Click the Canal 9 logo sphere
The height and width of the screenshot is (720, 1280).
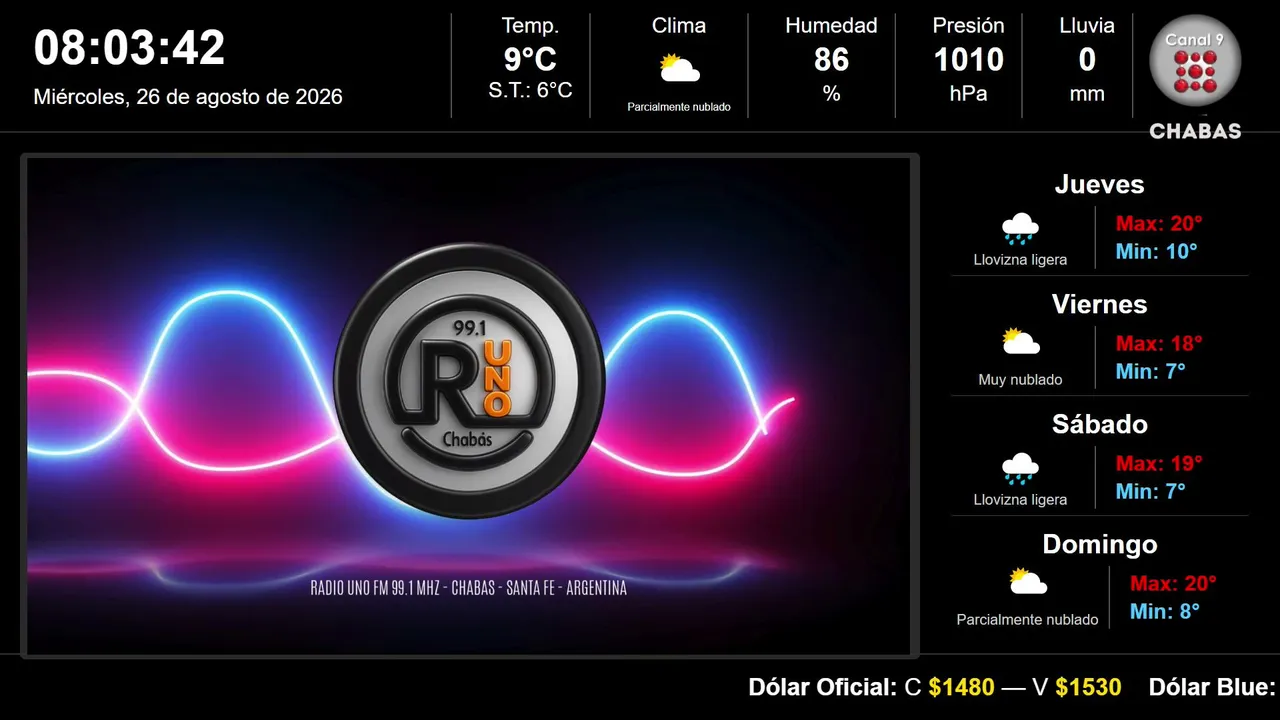click(1195, 61)
